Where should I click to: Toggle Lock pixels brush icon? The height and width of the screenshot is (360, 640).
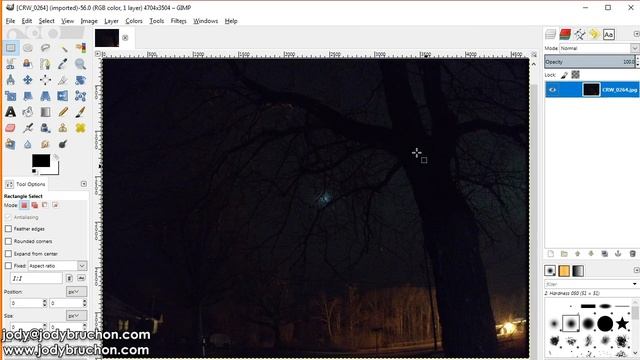click(564, 75)
